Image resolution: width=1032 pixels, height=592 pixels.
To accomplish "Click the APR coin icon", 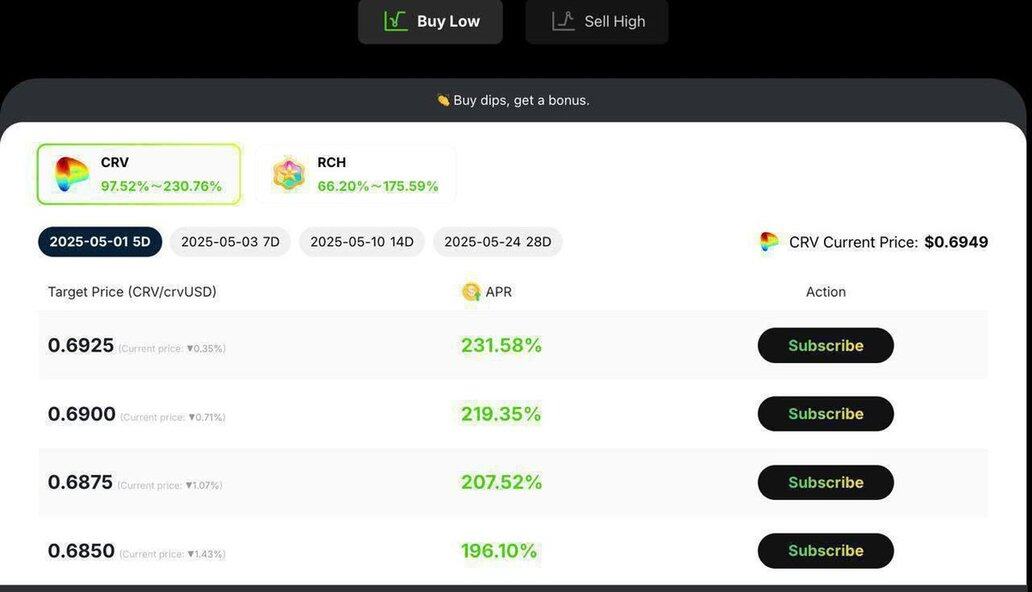I will 471,292.
